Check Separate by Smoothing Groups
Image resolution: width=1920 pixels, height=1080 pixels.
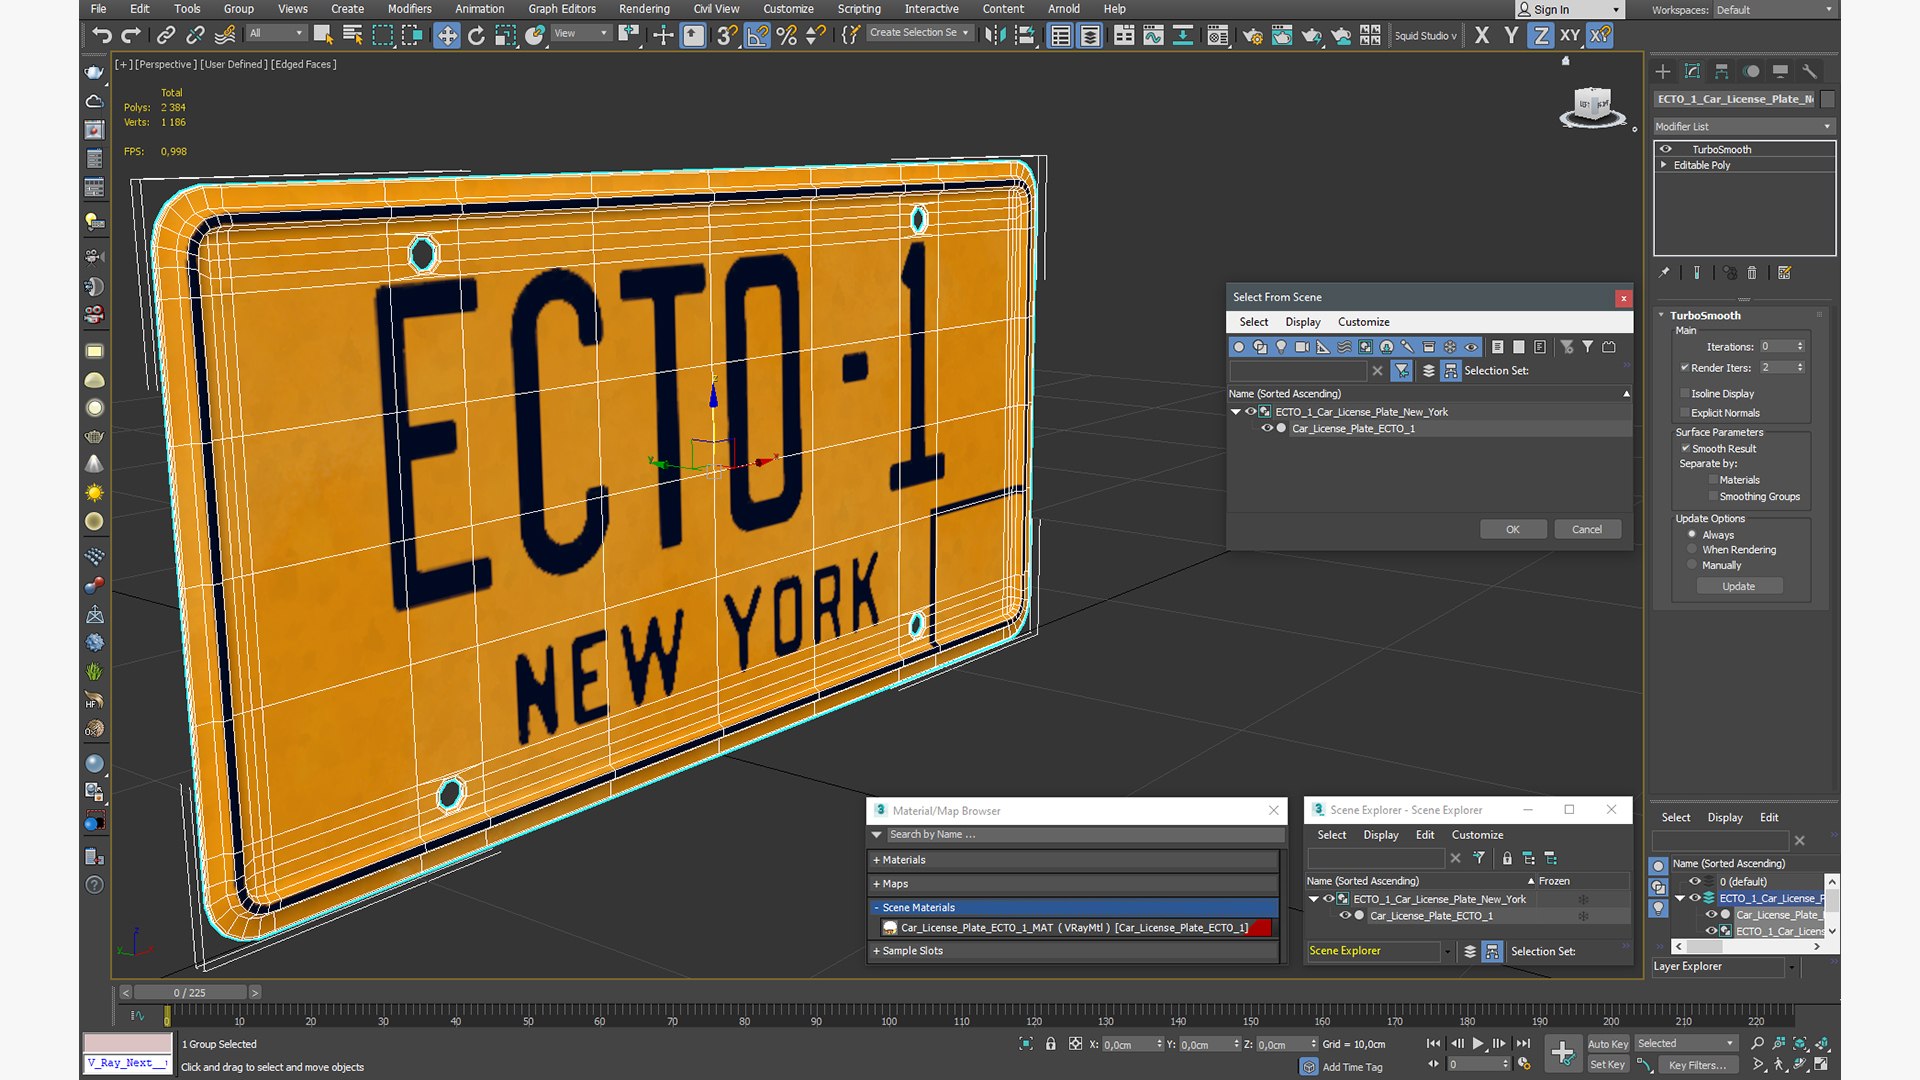1713,497
